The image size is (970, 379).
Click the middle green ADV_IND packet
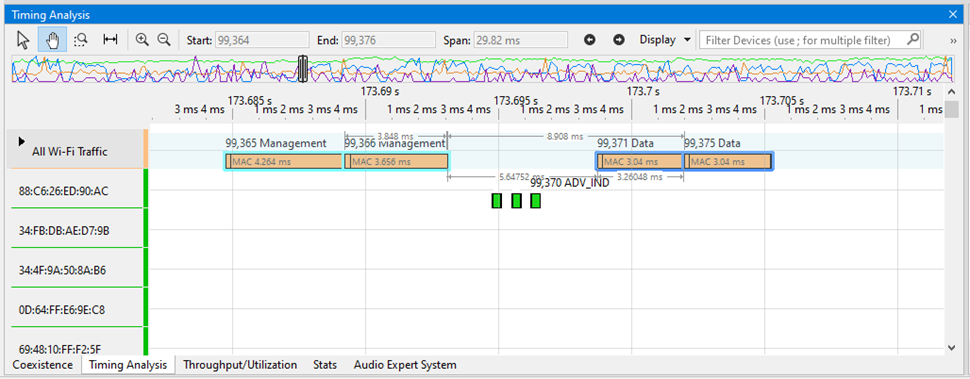pos(517,200)
